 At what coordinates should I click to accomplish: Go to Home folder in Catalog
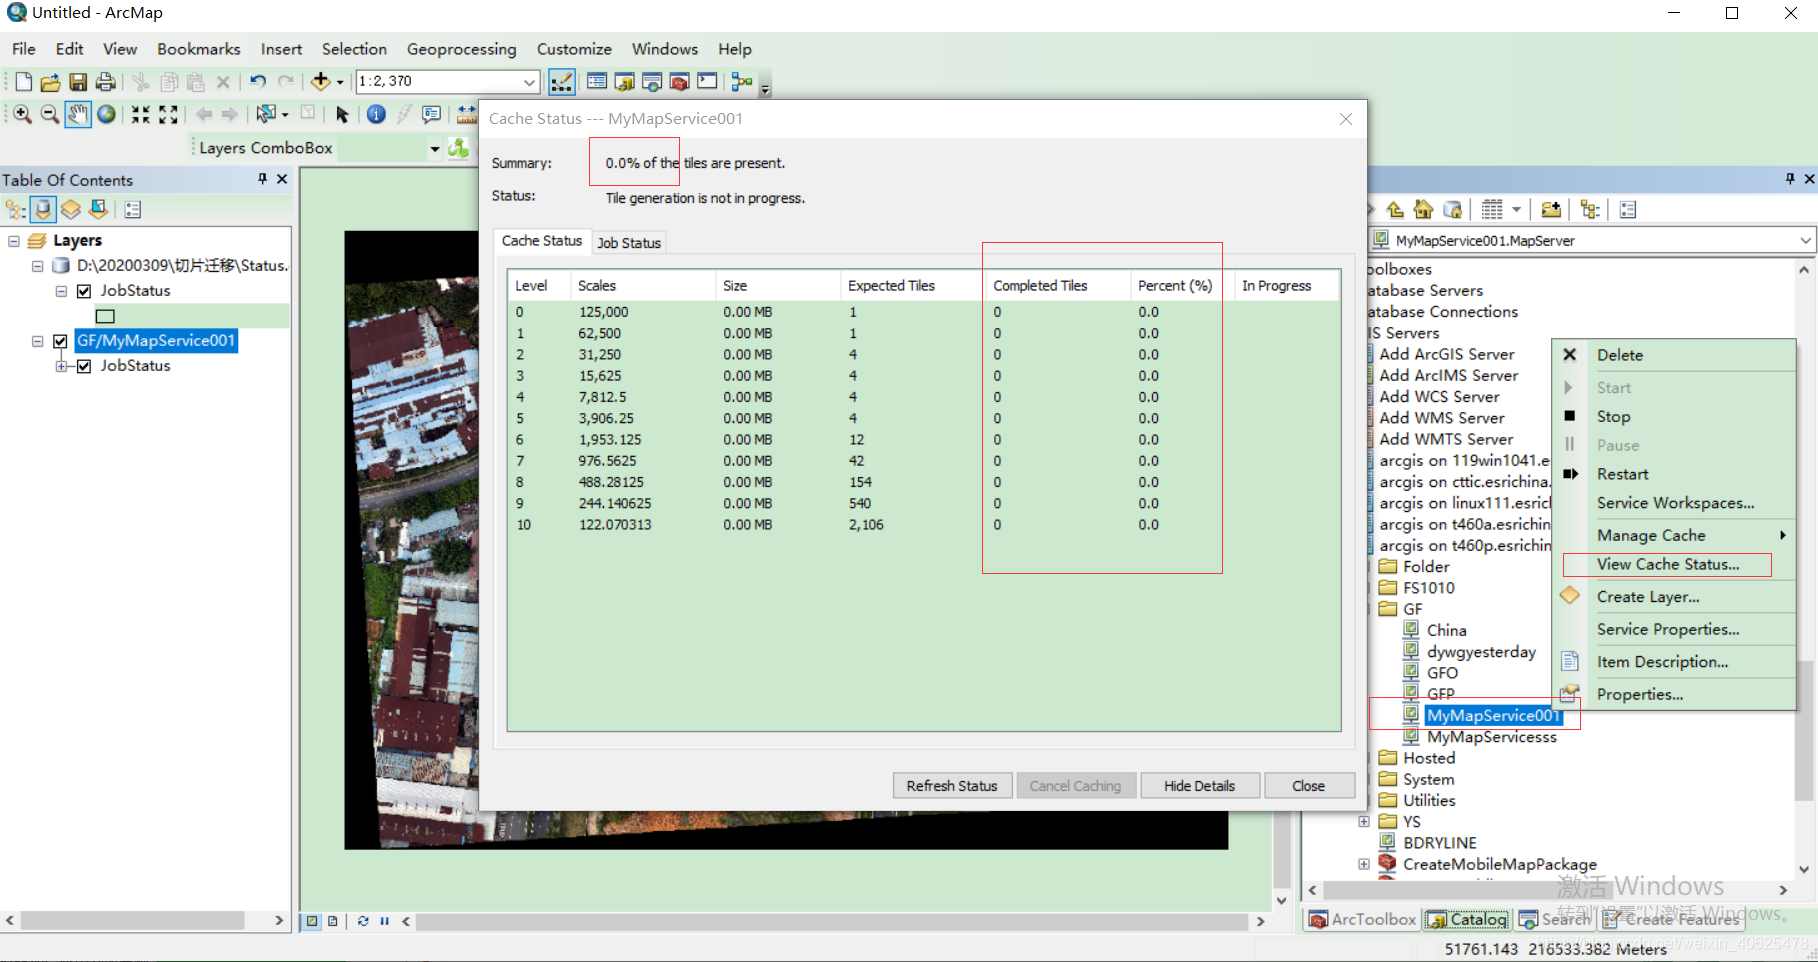point(1423,210)
